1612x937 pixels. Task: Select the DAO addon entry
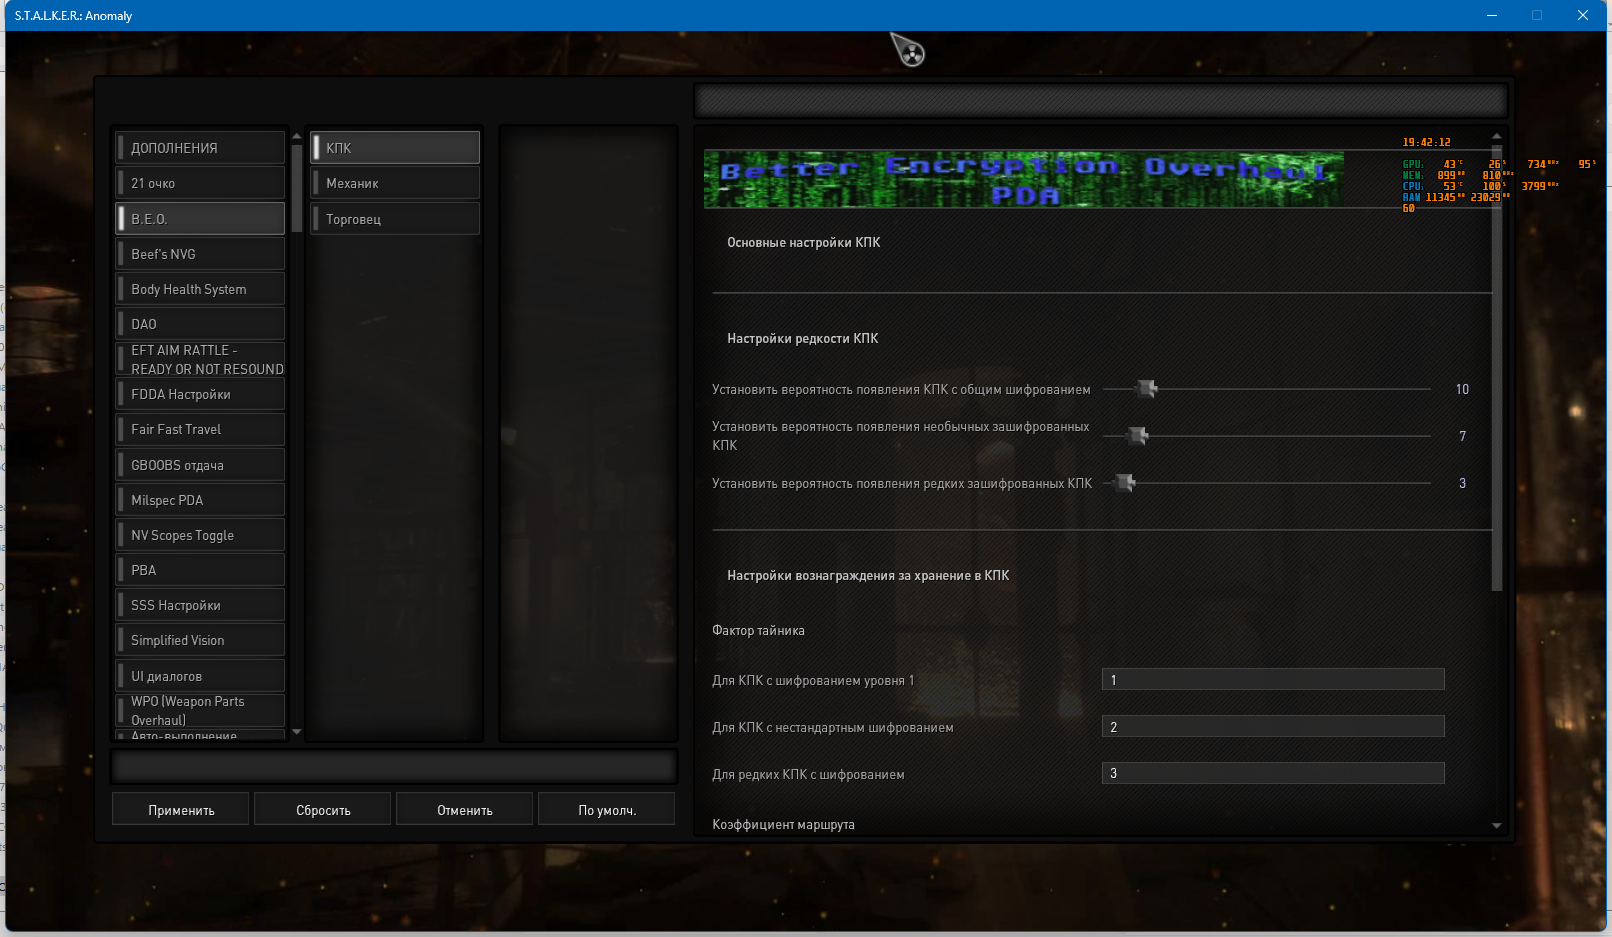200,324
